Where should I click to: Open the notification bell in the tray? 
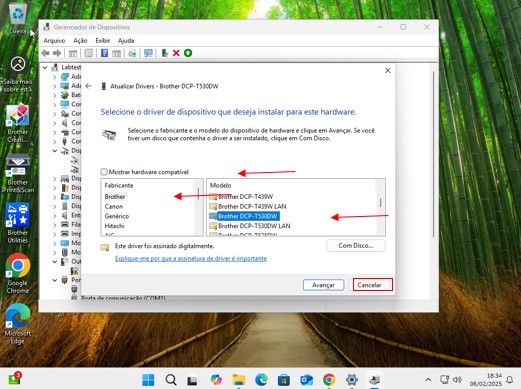510,380
